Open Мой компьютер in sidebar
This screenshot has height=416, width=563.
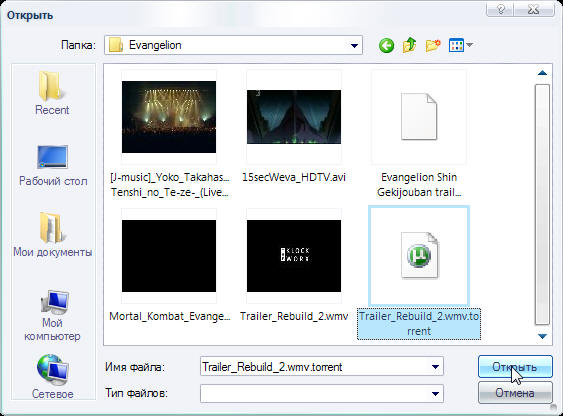[x=52, y=316]
